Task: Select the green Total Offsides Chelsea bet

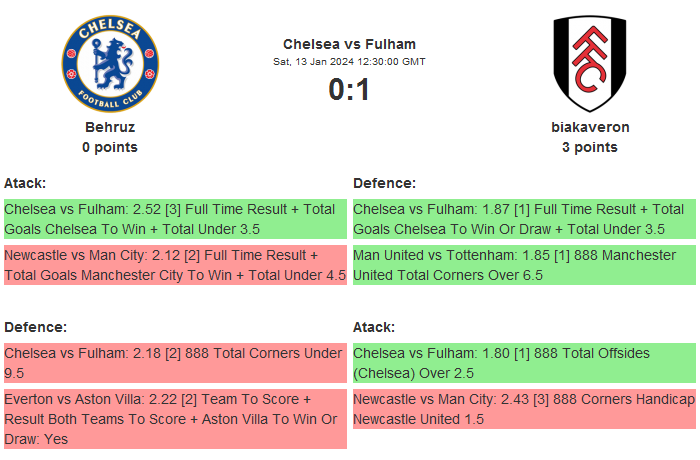Action: tap(523, 363)
